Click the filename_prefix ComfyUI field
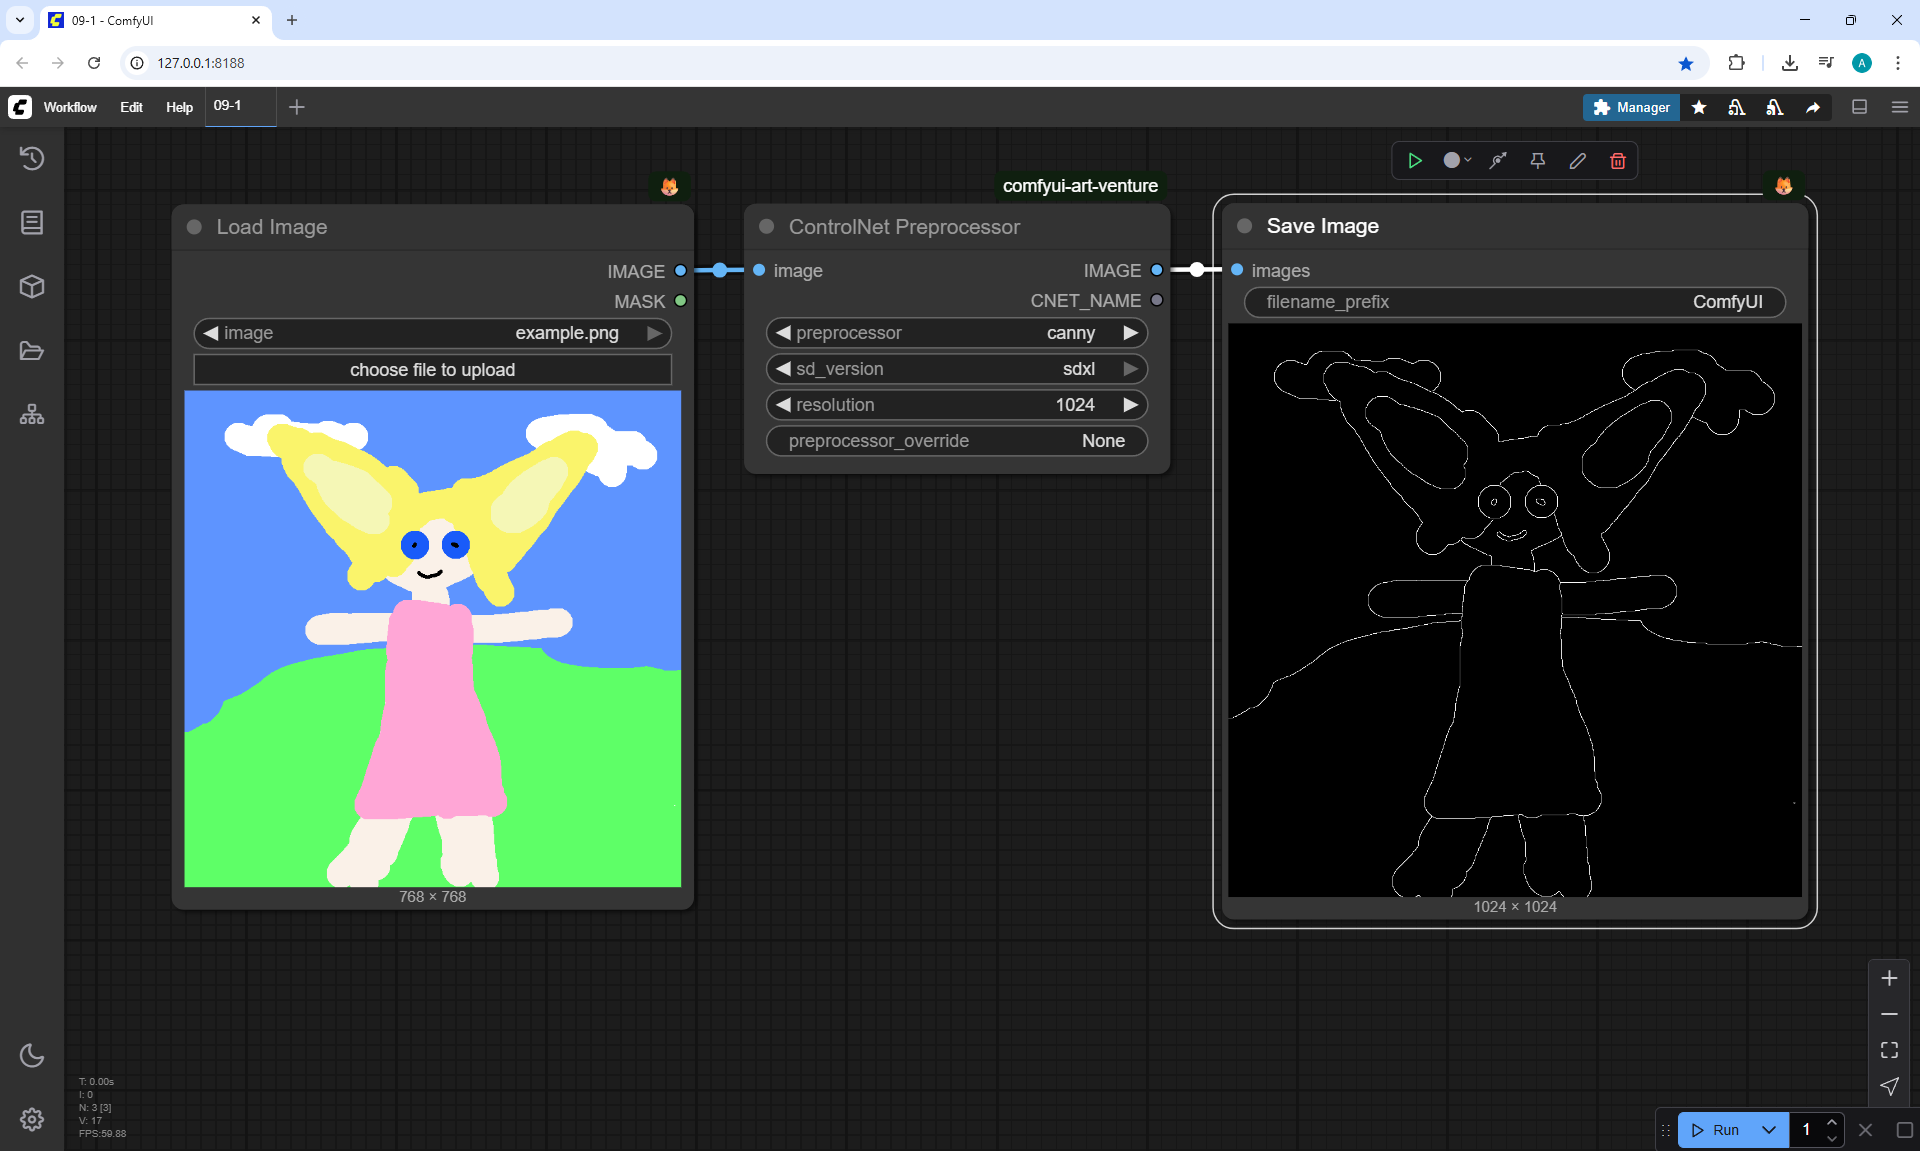1920x1151 pixels. coord(1514,302)
